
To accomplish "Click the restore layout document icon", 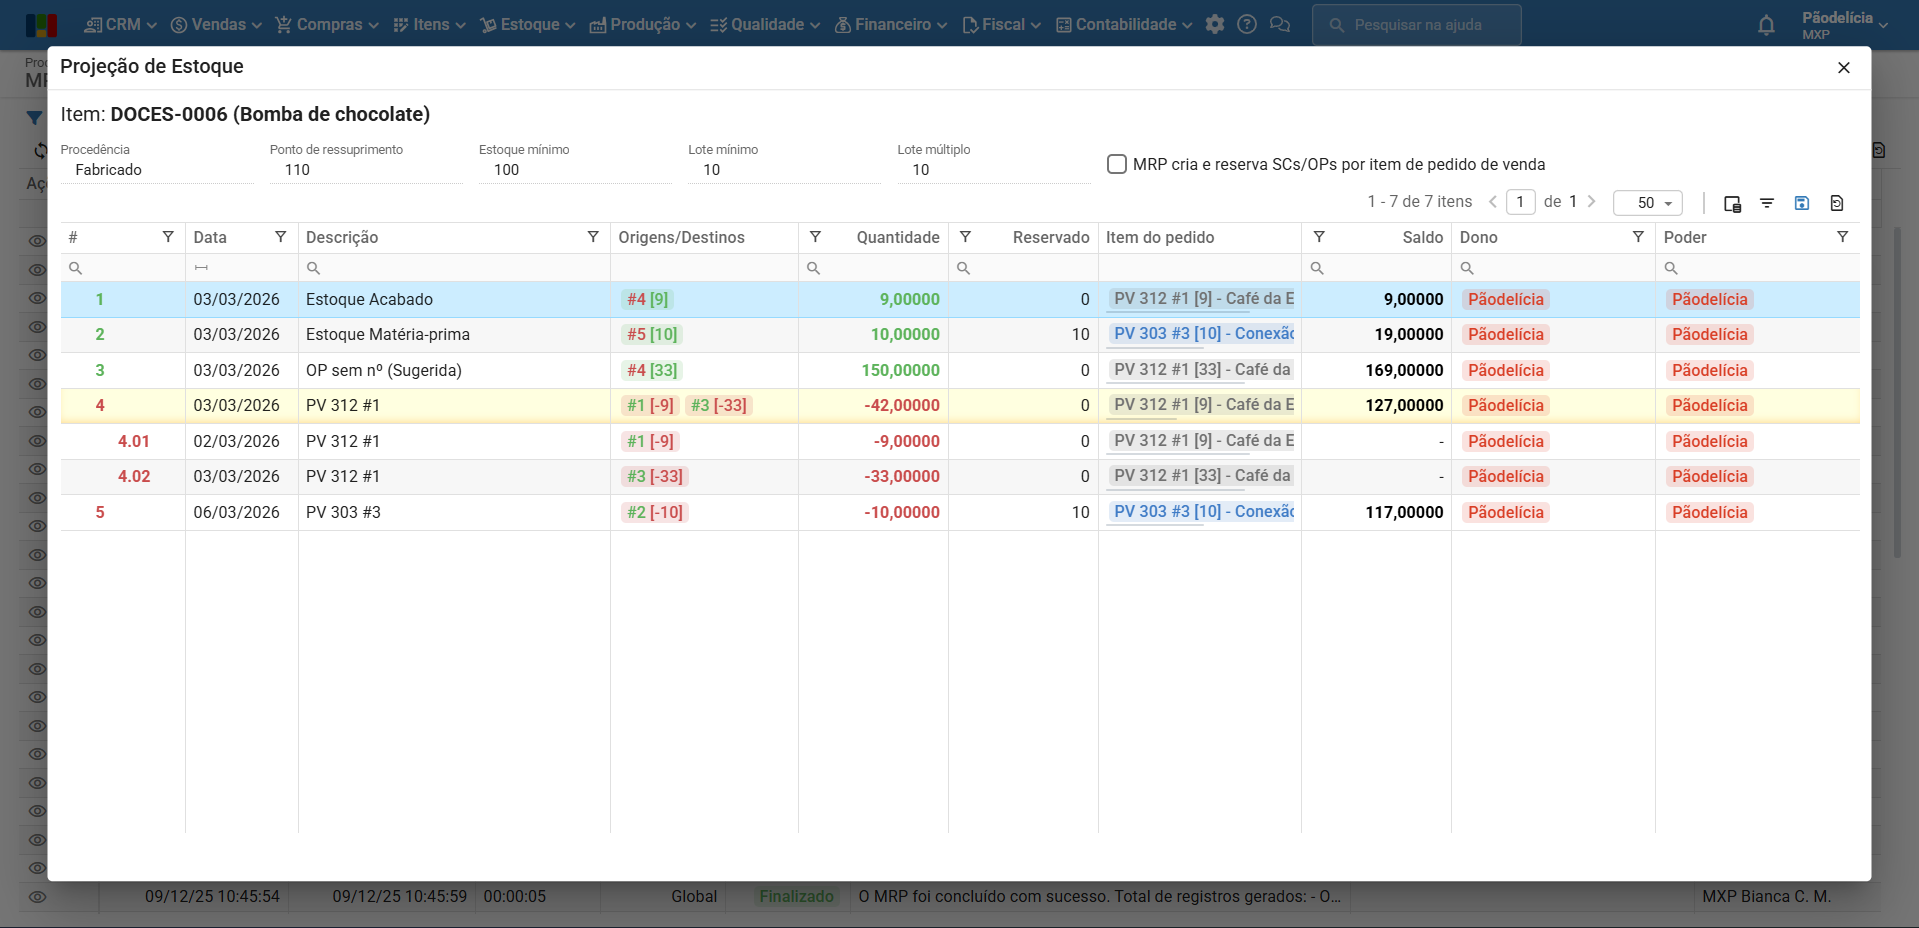I will coord(1837,203).
